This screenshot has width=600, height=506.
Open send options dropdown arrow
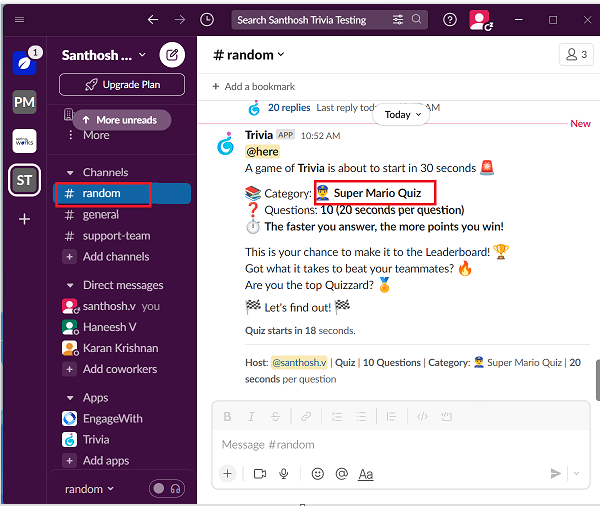click(x=576, y=474)
